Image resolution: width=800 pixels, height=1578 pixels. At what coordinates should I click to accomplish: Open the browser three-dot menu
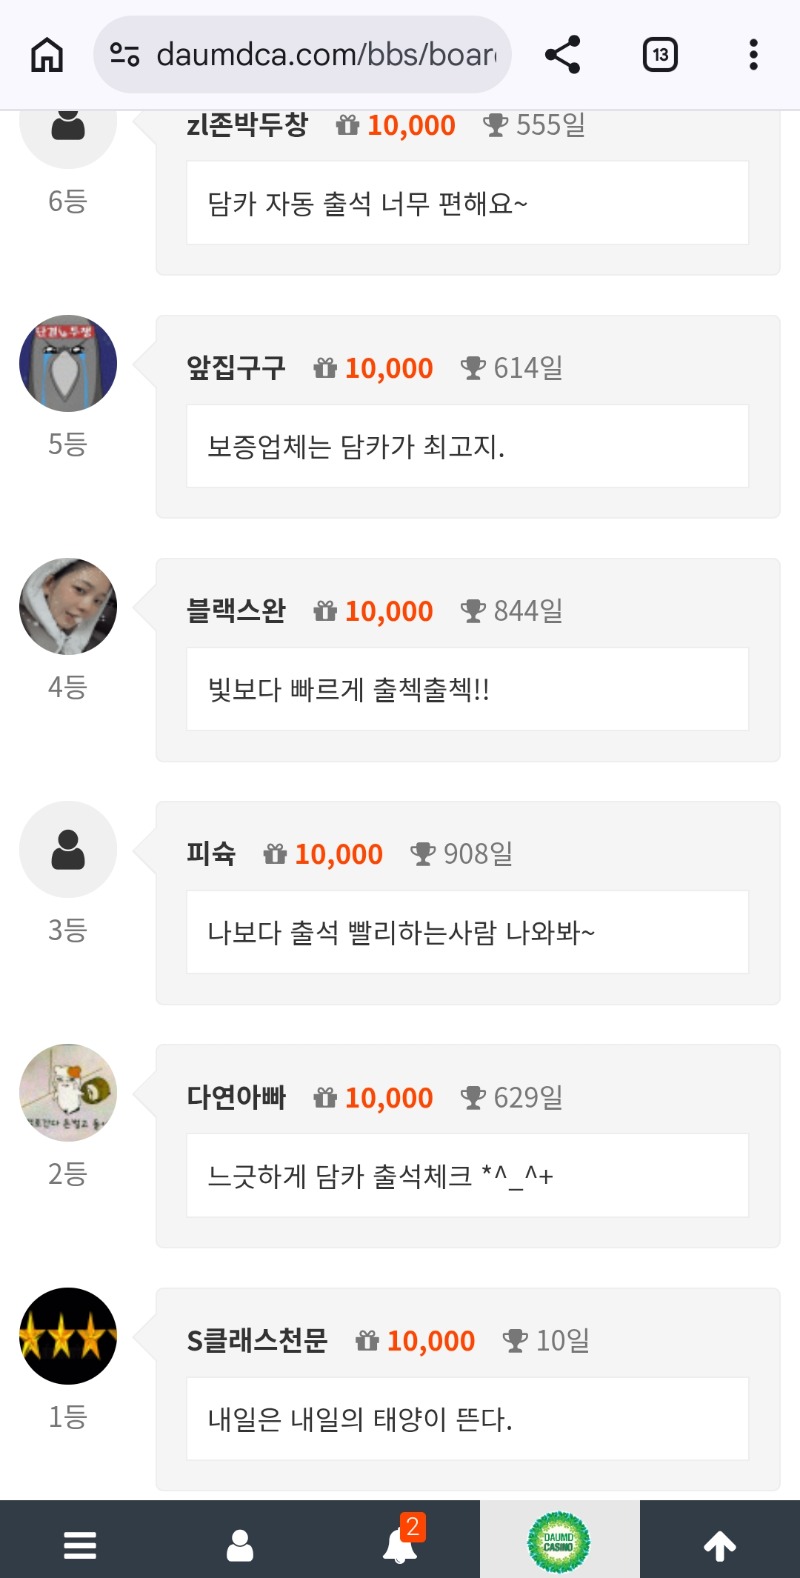pyautogui.click(x=753, y=55)
